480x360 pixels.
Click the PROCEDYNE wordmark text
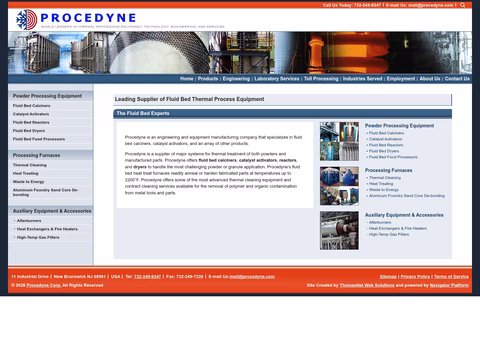88,18
